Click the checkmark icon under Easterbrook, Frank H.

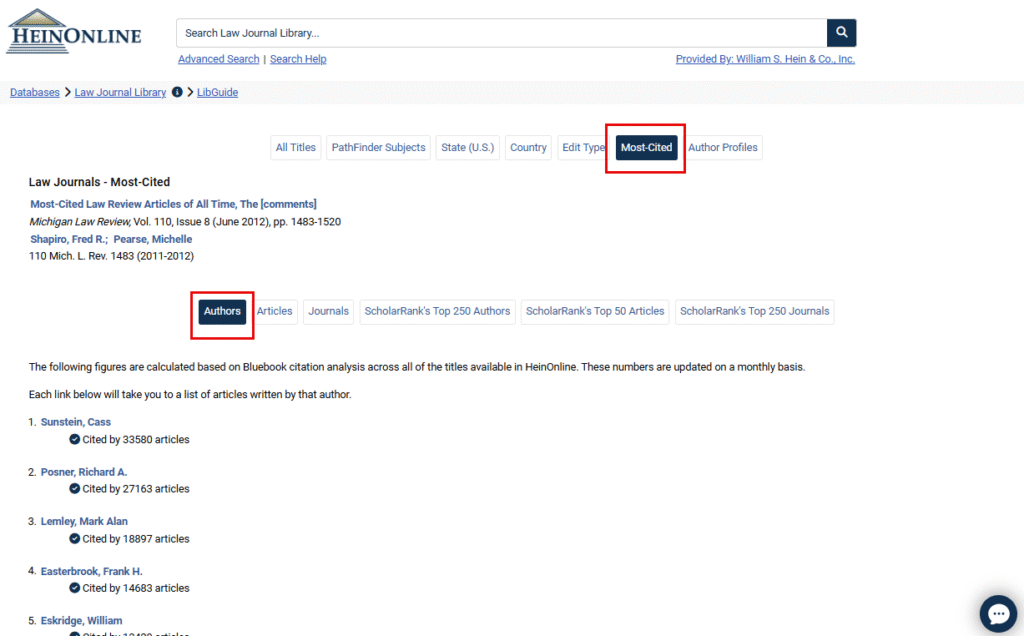[75, 588]
